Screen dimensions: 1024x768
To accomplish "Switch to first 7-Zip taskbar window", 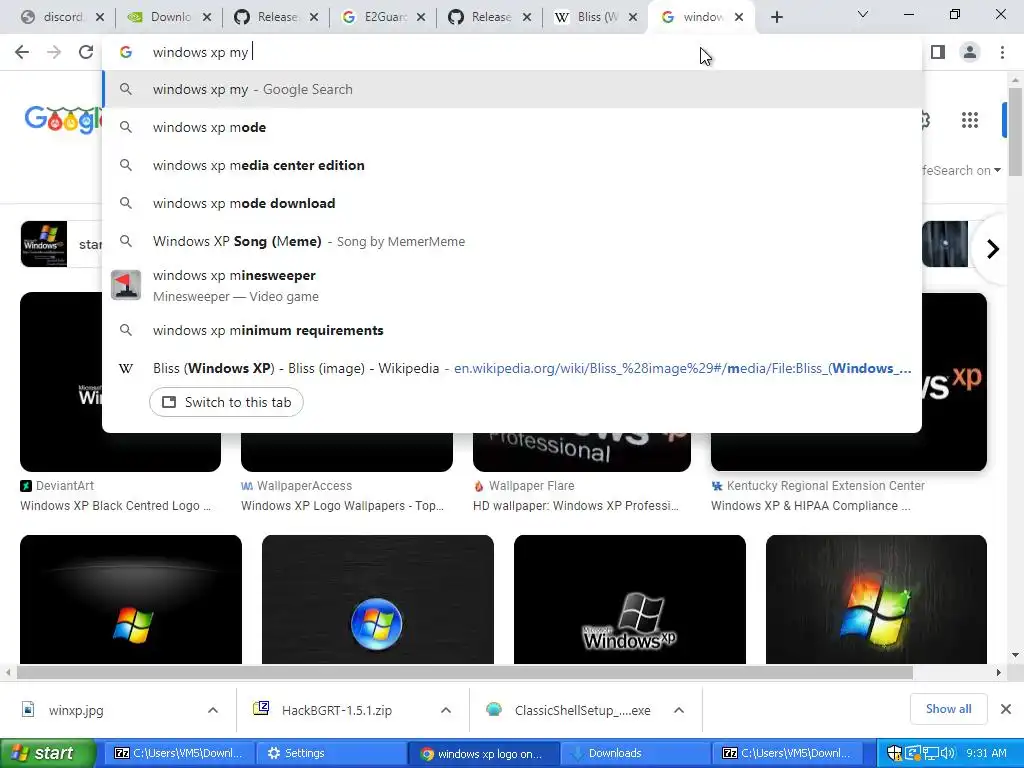I will click(179, 754).
